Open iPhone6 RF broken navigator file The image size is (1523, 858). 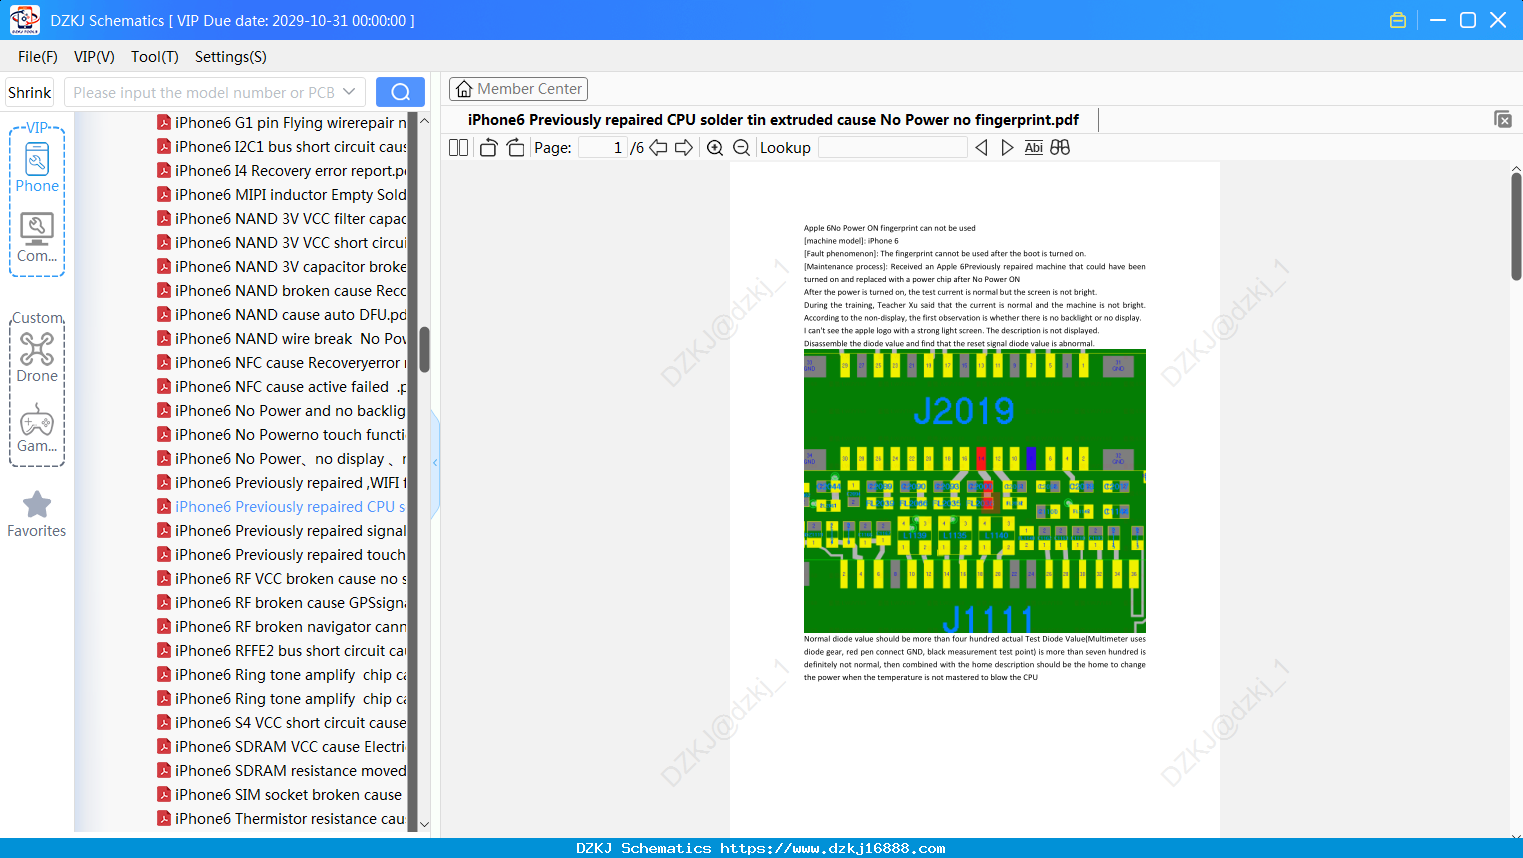tap(290, 626)
